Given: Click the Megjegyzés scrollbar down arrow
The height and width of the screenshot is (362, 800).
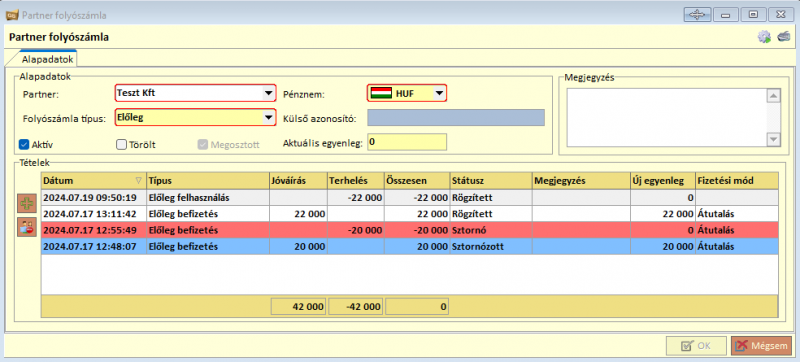Looking at the screenshot, I should tap(774, 140).
